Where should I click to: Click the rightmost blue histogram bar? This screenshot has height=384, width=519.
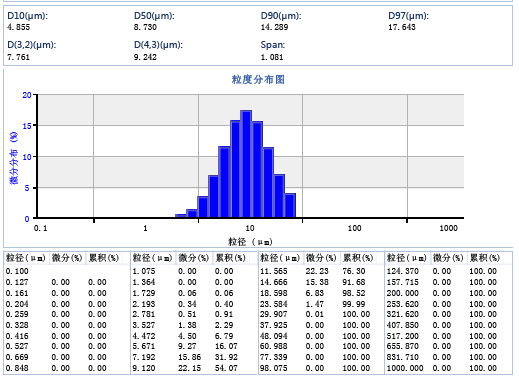coord(290,205)
